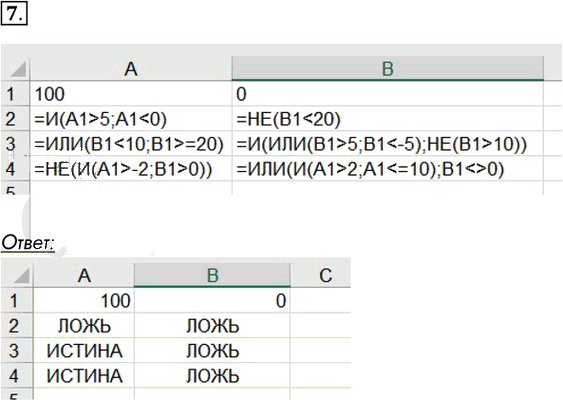Select ЛОЖЬ result in answer cell B4
Viewport: 563px width, 400px height.
pos(212,376)
